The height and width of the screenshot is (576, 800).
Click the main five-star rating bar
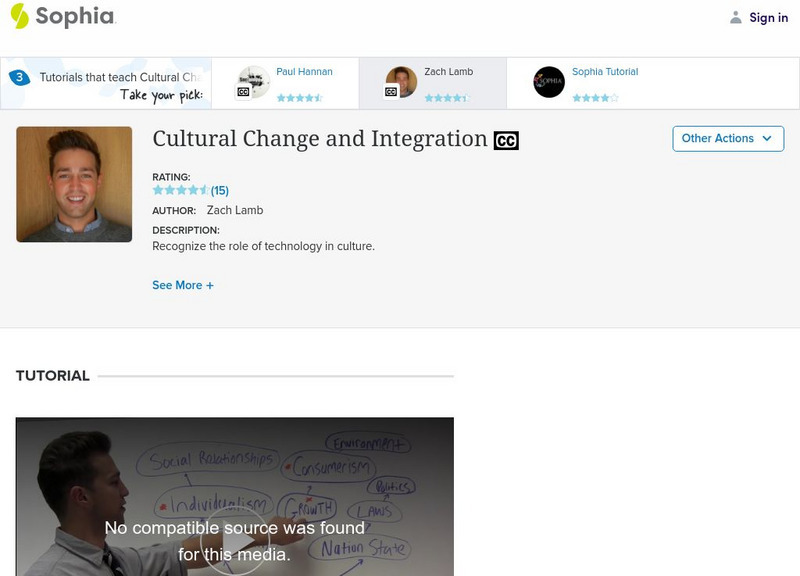coord(180,190)
